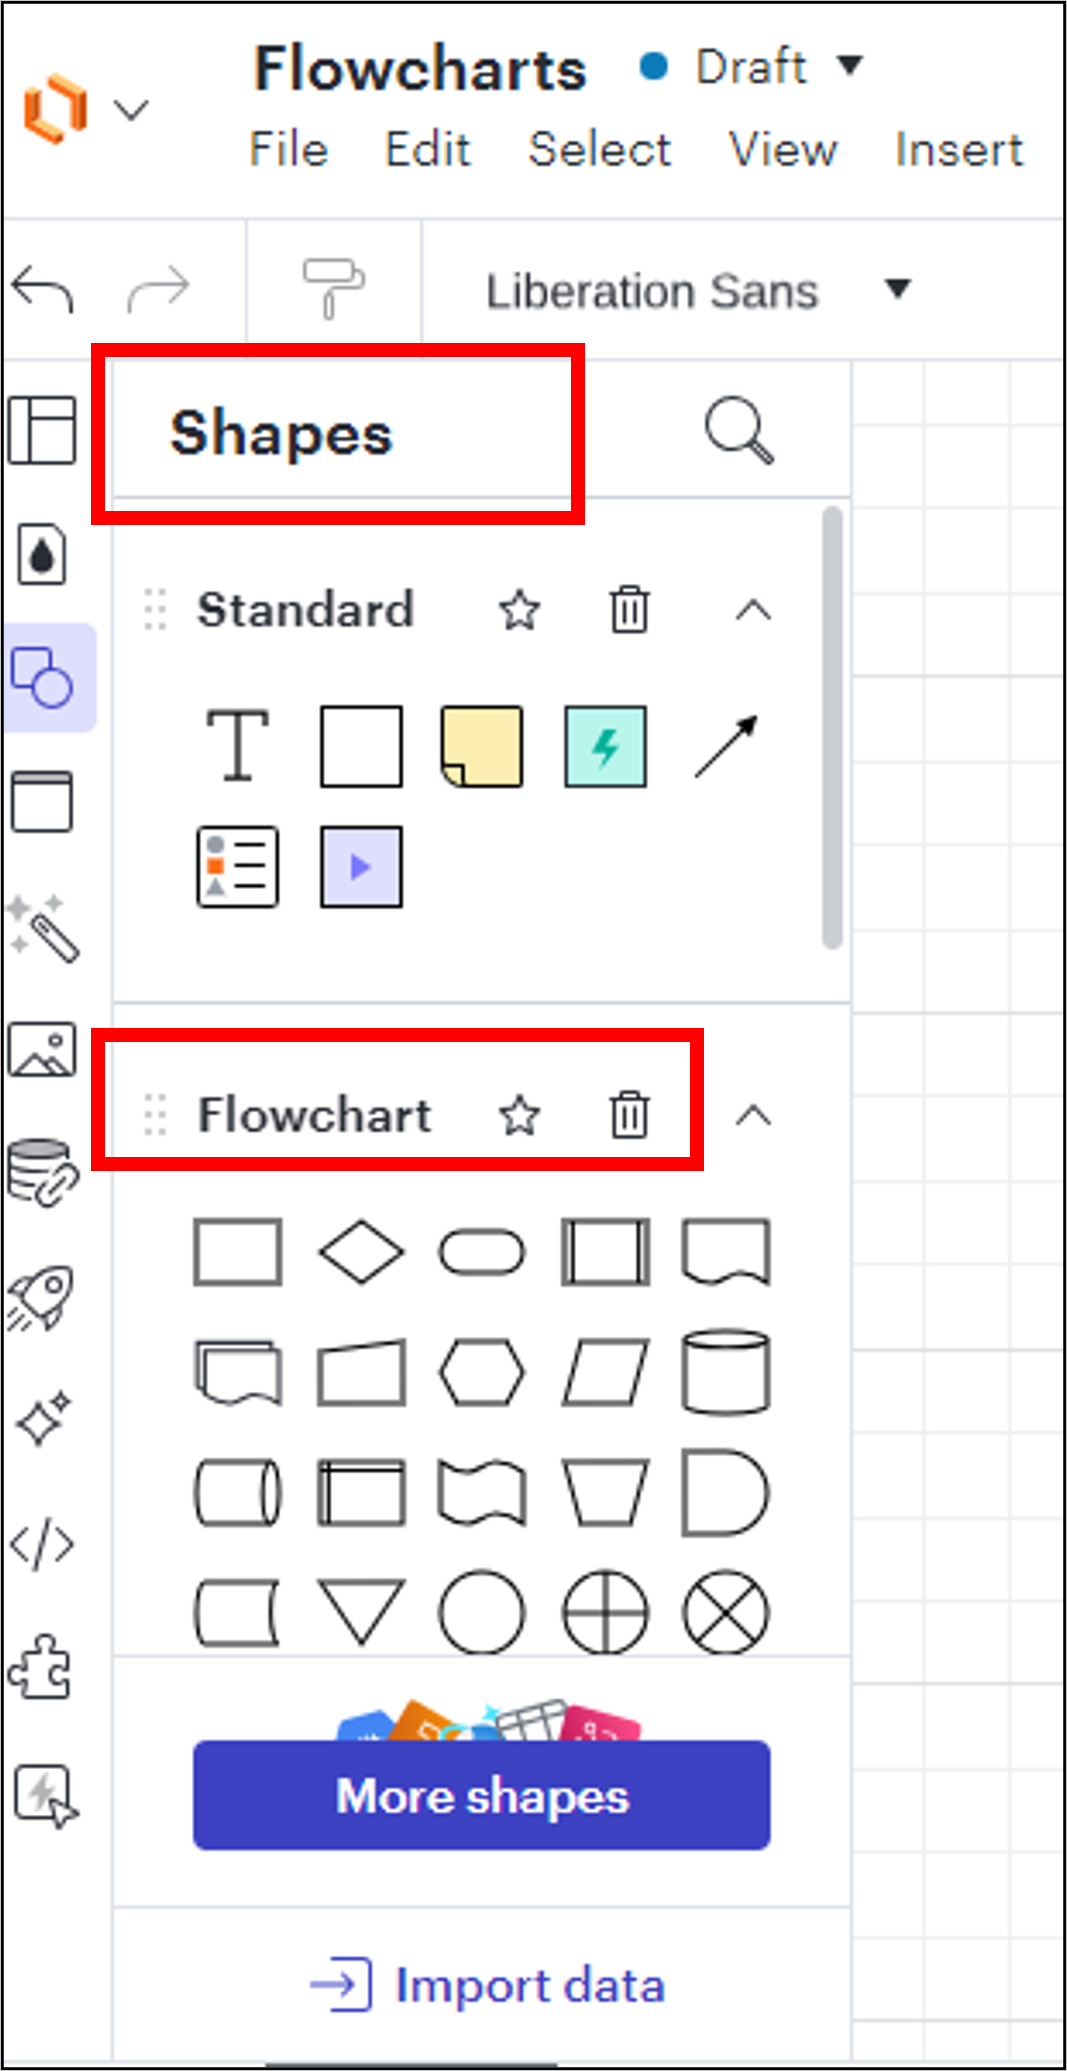Select the format painter tool

tap(336, 287)
